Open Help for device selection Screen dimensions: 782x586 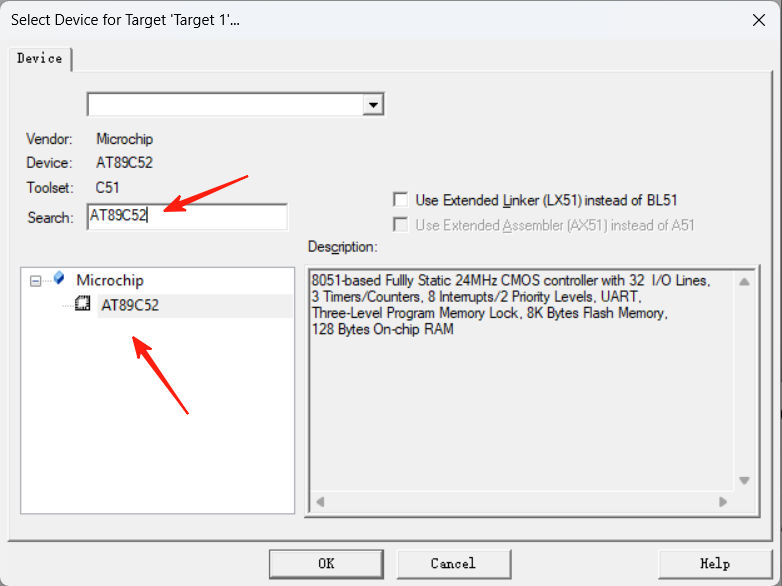point(714,564)
